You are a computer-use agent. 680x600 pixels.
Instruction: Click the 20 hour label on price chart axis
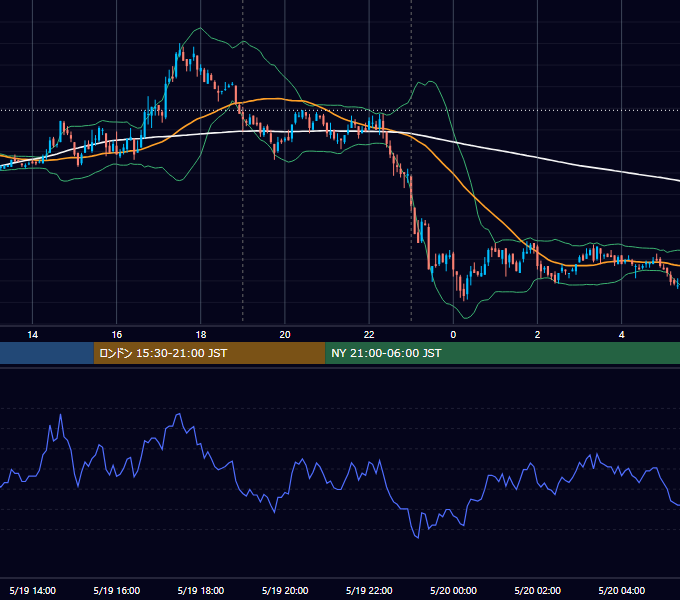285,335
